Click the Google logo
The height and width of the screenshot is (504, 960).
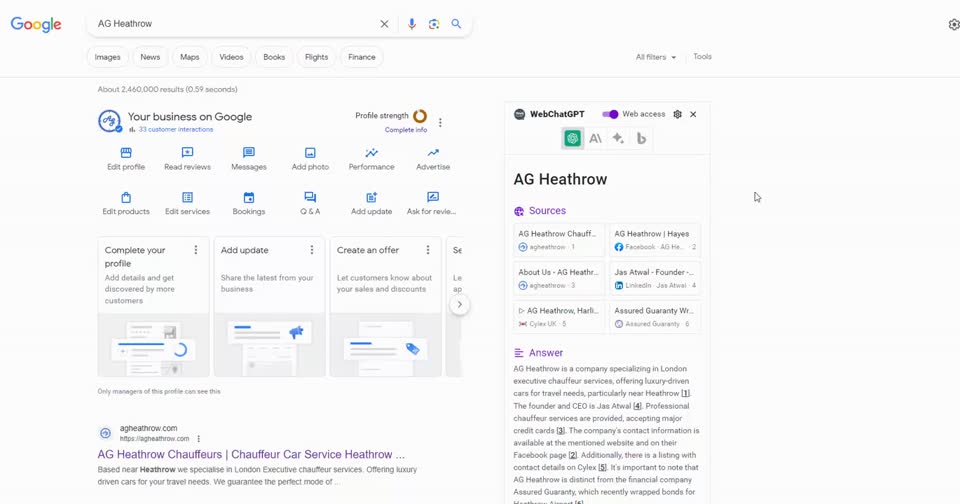coord(36,24)
